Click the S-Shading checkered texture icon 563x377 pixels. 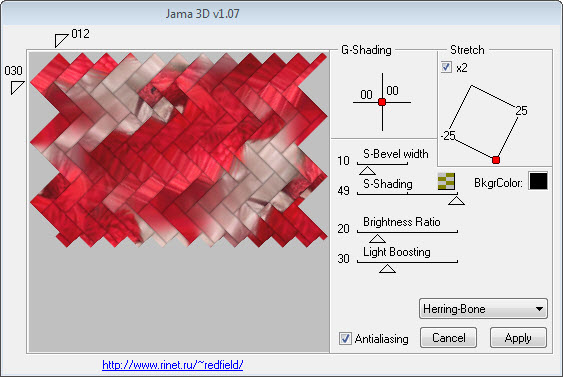coord(446,181)
